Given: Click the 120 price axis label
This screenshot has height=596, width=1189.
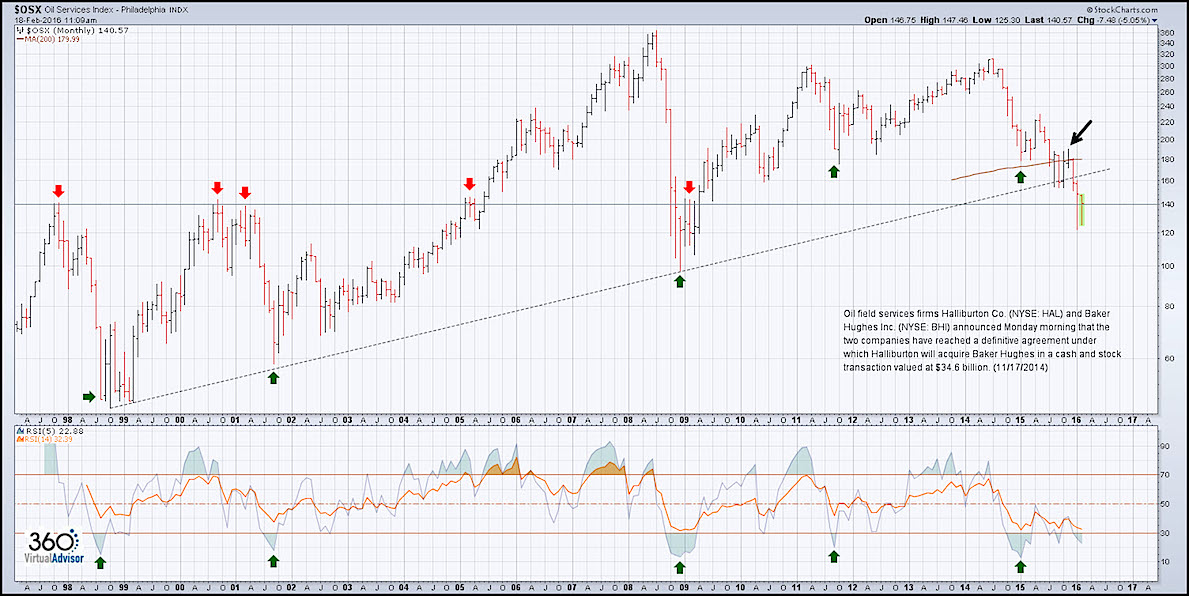Looking at the screenshot, I should click(x=1167, y=233).
